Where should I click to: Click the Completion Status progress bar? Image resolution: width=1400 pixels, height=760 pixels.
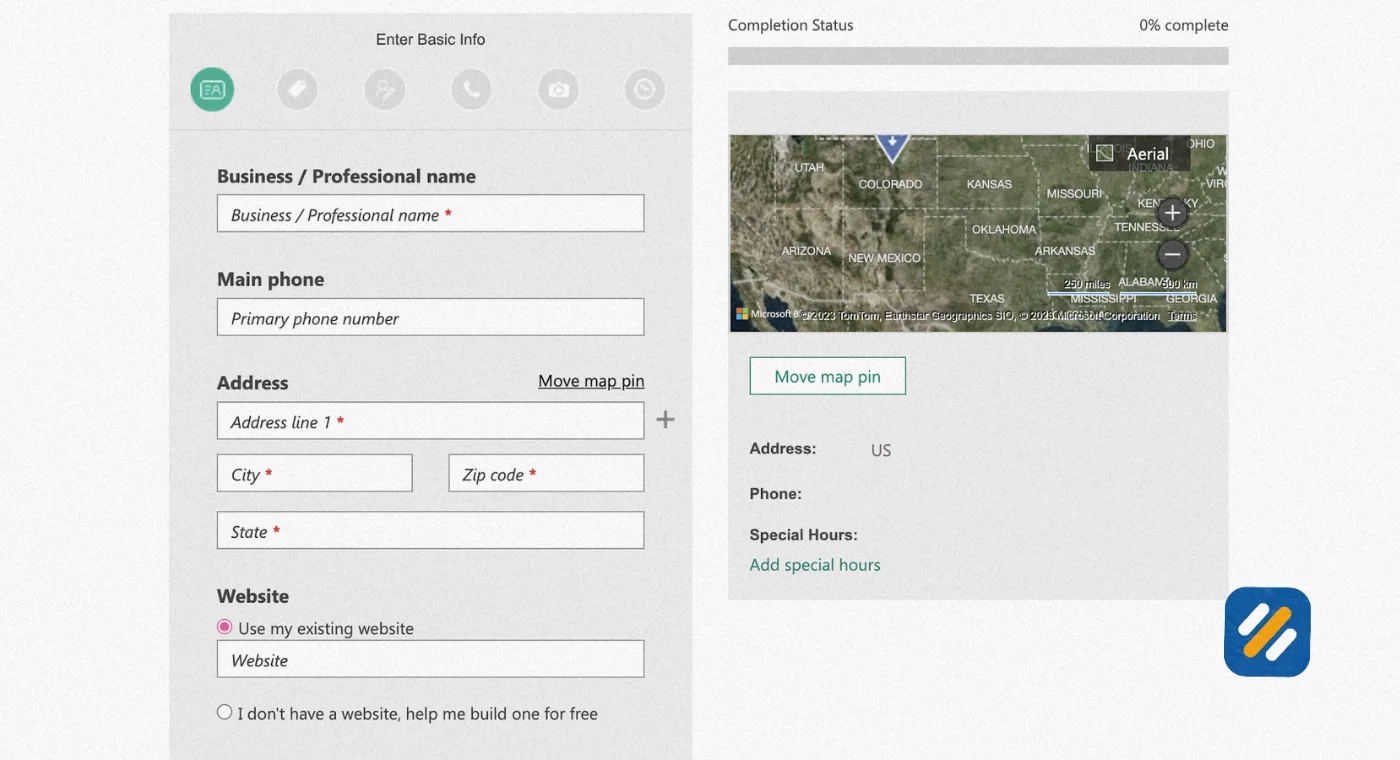pos(978,56)
